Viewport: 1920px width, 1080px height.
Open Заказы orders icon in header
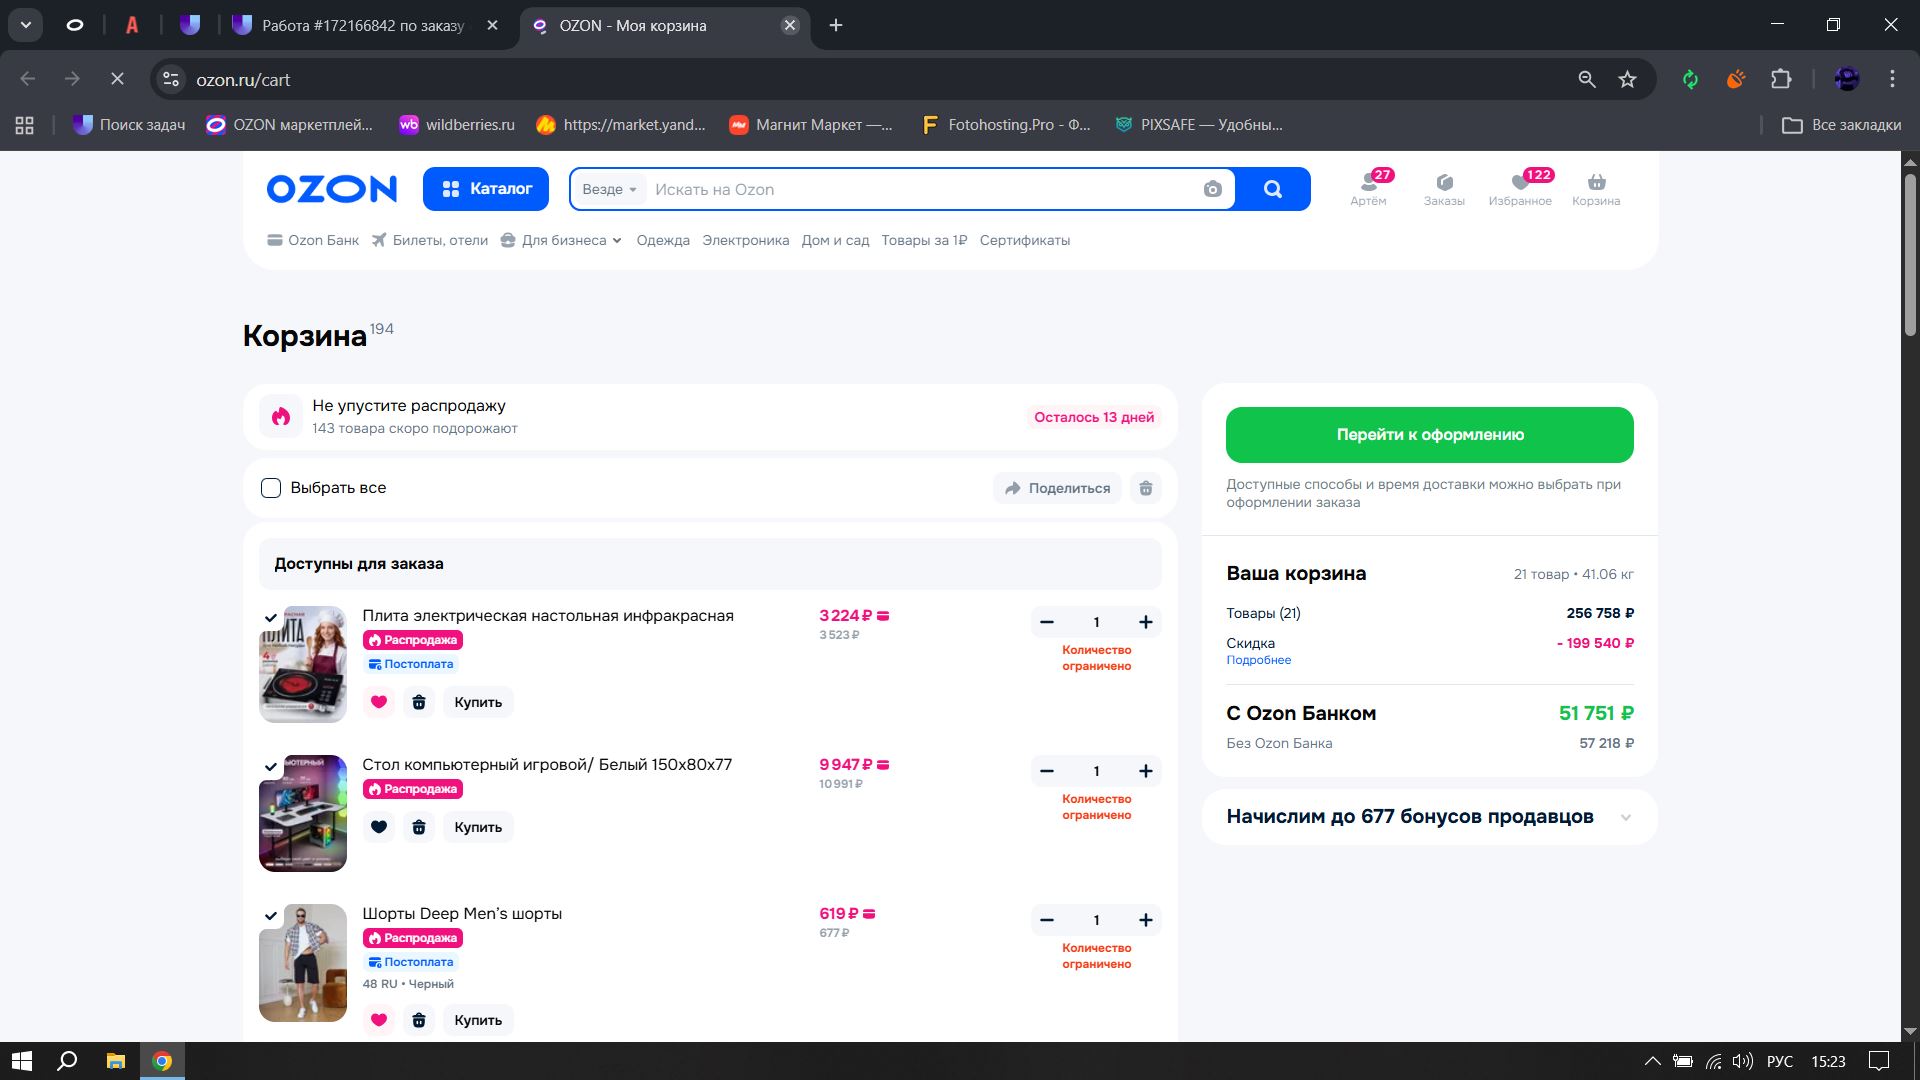pos(1443,183)
